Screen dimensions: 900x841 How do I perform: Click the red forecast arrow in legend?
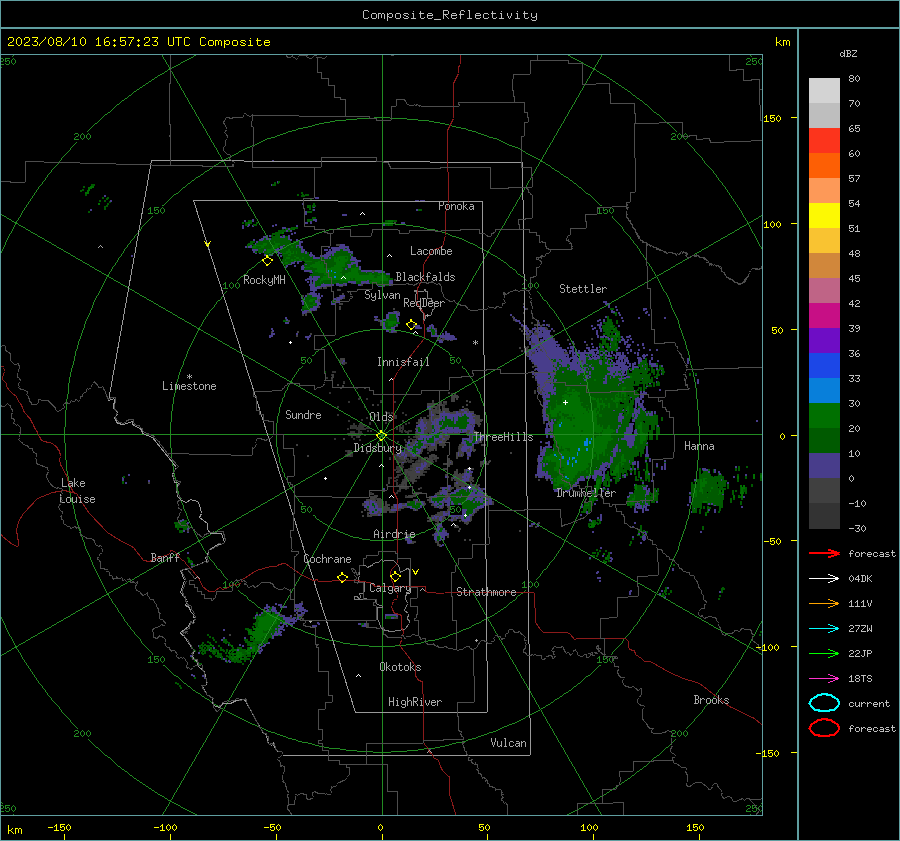point(824,553)
